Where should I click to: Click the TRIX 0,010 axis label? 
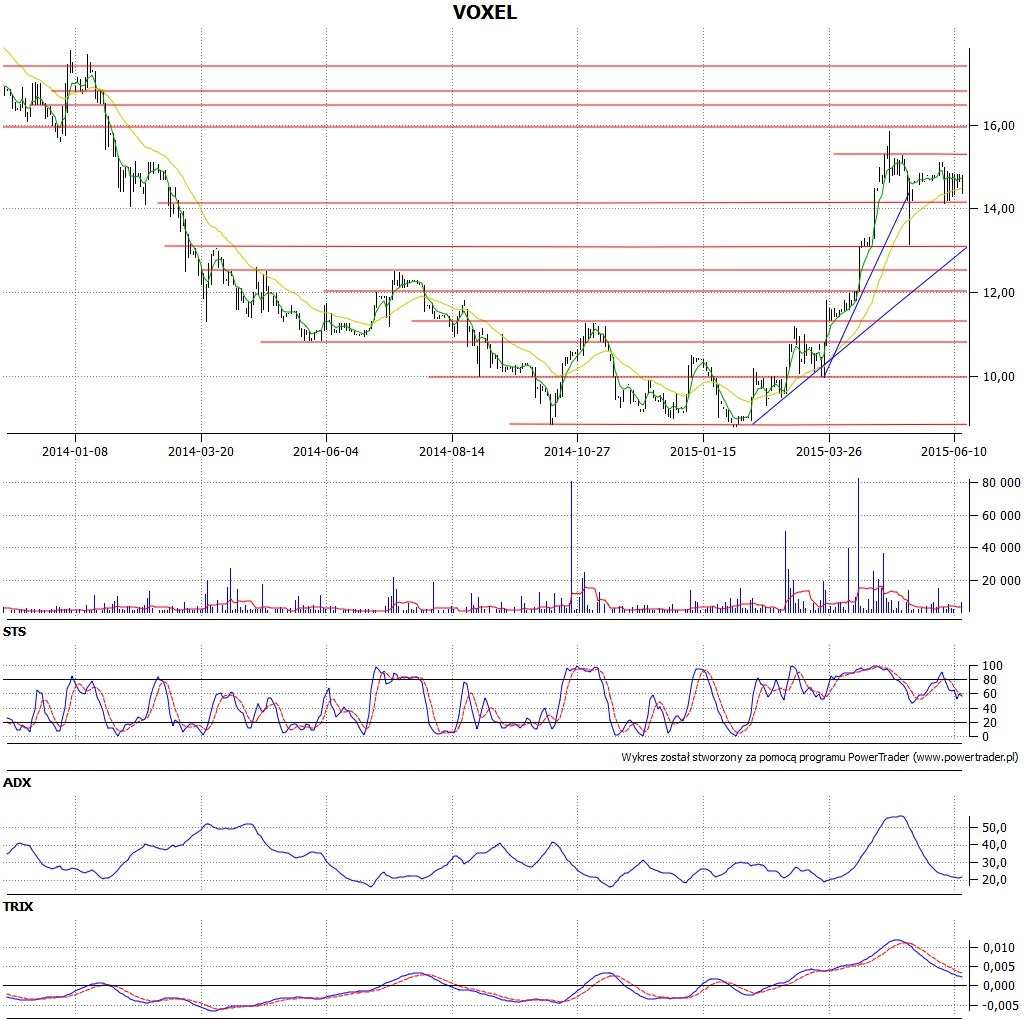pyautogui.click(x=999, y=948)
